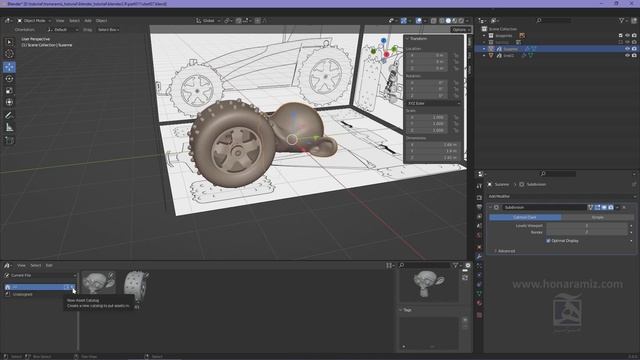
Task: Open asset browser Edit menu
Action: coord(49,265)
